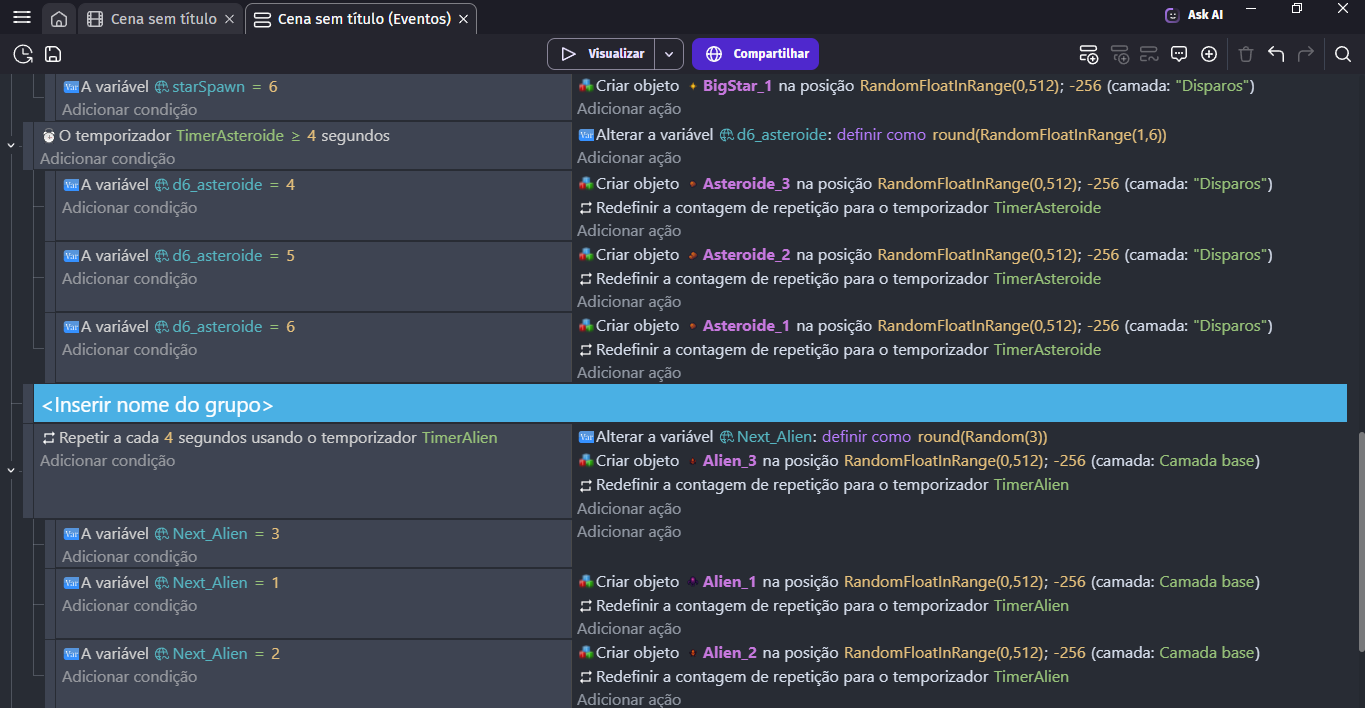Viewport: 1365px width, 708px height.
Task: Select the <Inserir nome do grupo> group header
Action: tap(690, 404)
